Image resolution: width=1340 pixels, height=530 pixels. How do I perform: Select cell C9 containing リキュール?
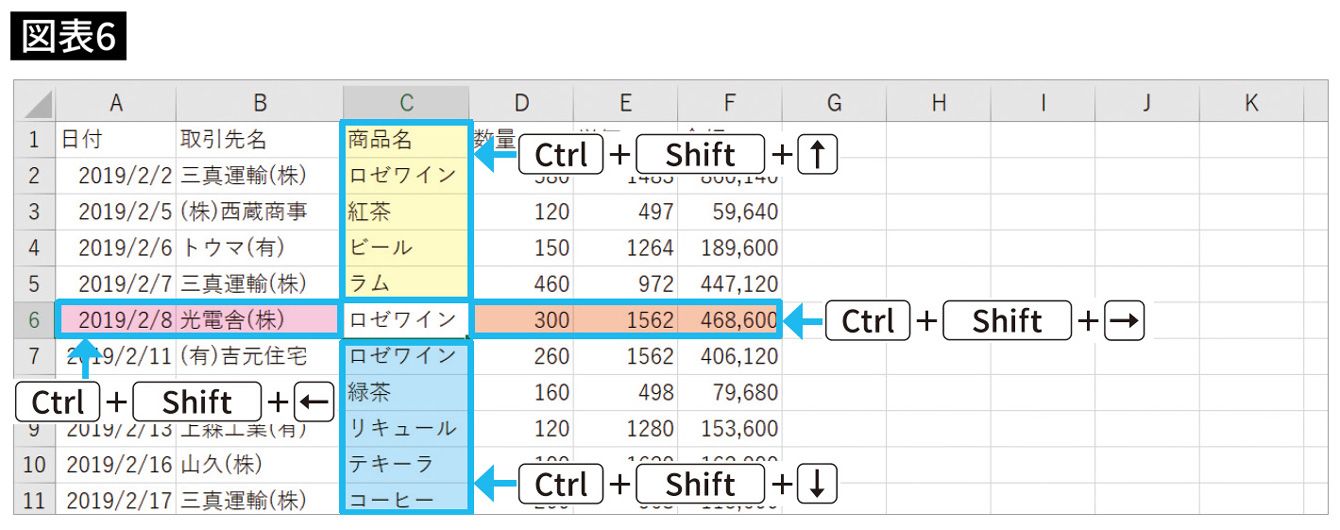pyautogui.click(x=406, y=428)
